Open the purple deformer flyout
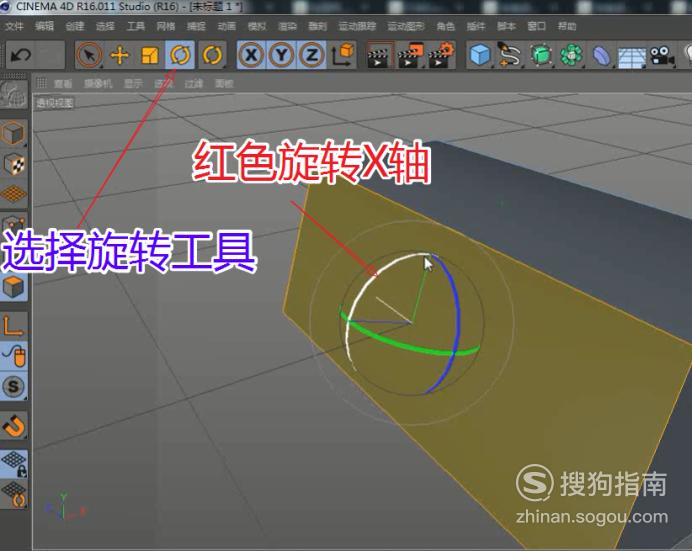692x551 pixels. tap(601, 55)
